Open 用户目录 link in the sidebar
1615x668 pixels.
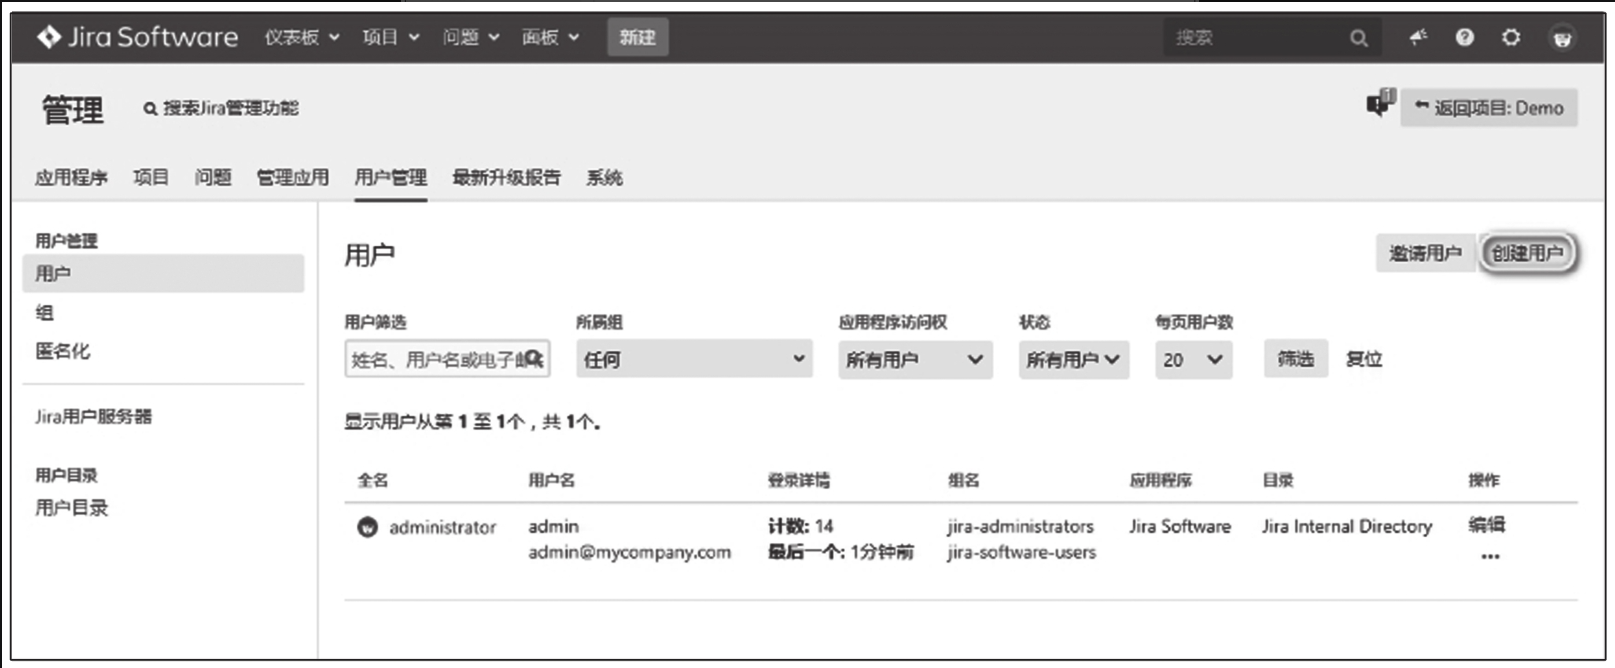pos(72,508)
